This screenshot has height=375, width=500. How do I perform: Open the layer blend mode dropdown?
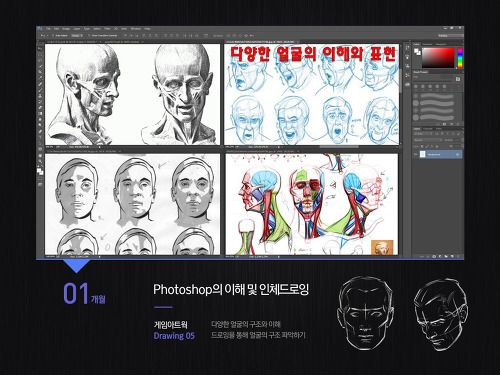coord(428,140)
